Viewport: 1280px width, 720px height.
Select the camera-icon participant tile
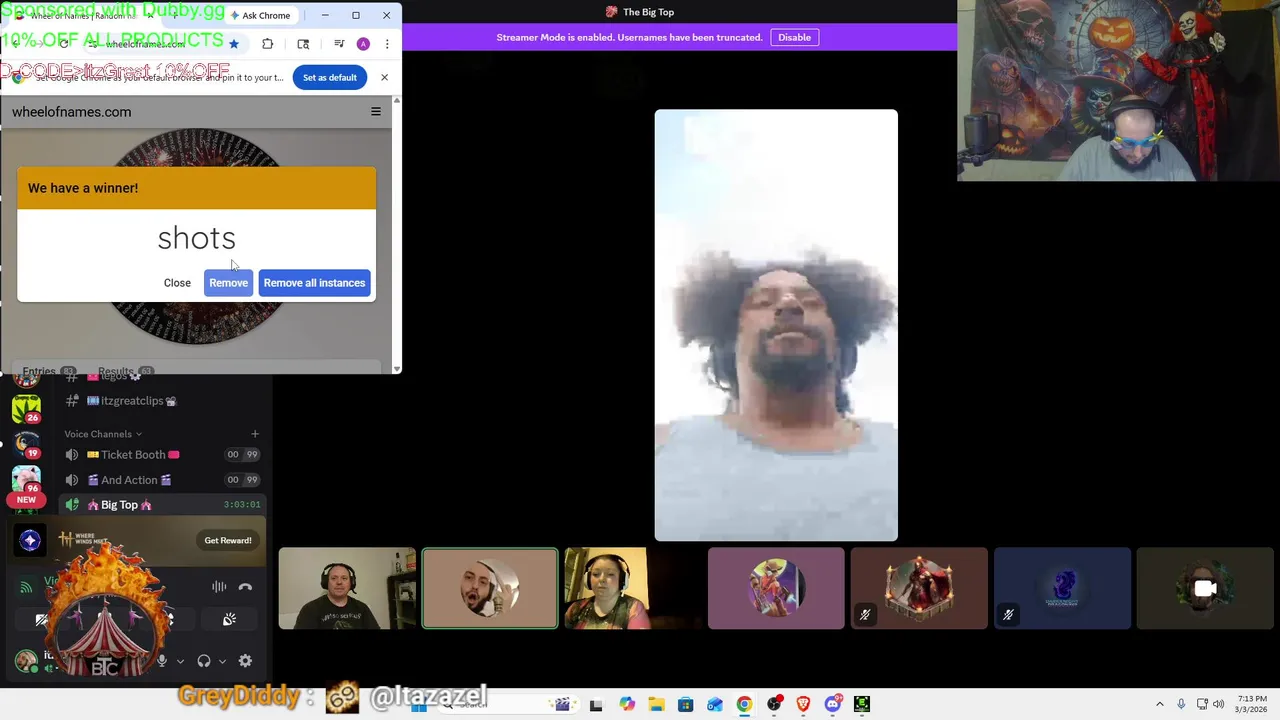tap(1205, 589)
